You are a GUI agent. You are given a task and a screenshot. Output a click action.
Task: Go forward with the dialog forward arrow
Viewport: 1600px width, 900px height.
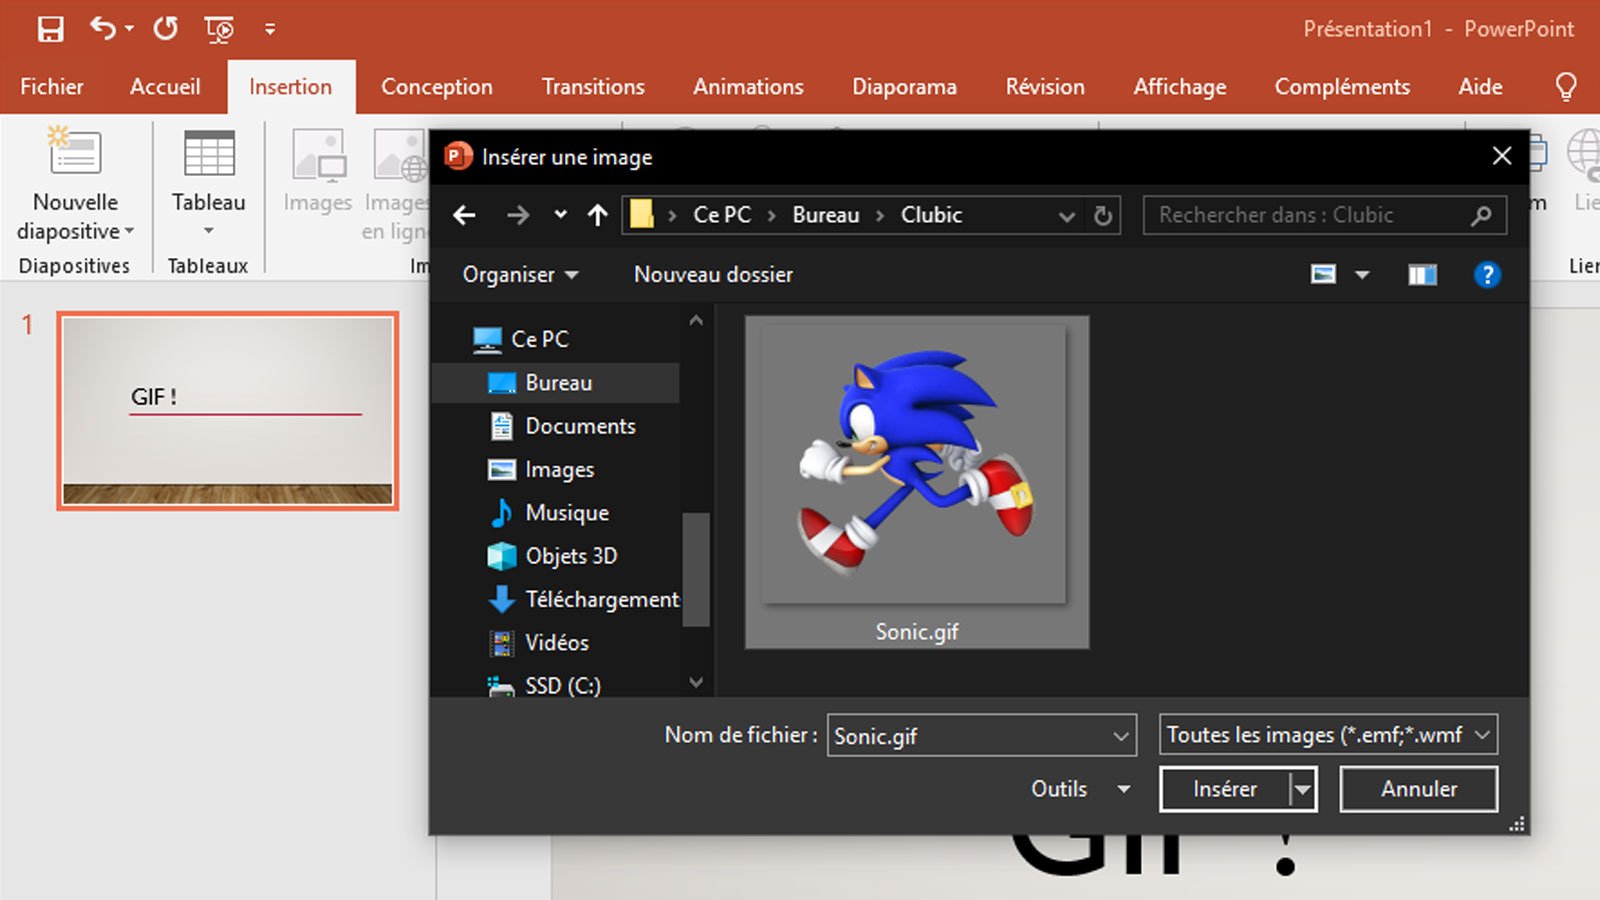click(518, 215)
